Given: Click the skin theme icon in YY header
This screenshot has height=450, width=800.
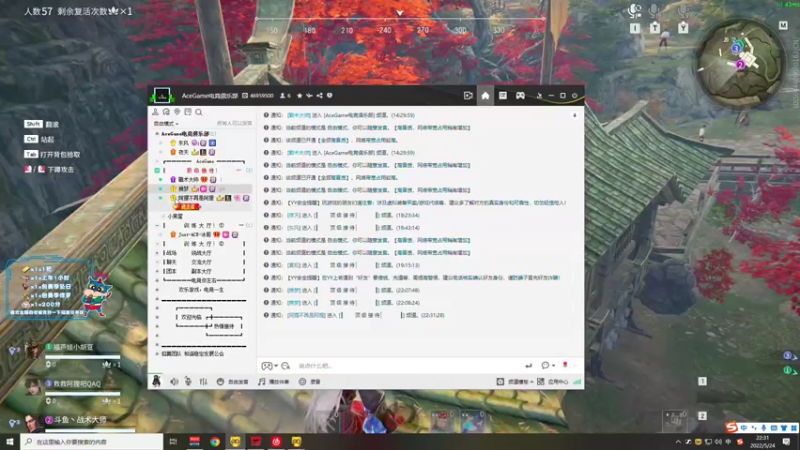Looking at the screenshot, I should pyautogui.click(x=539, y=95).
